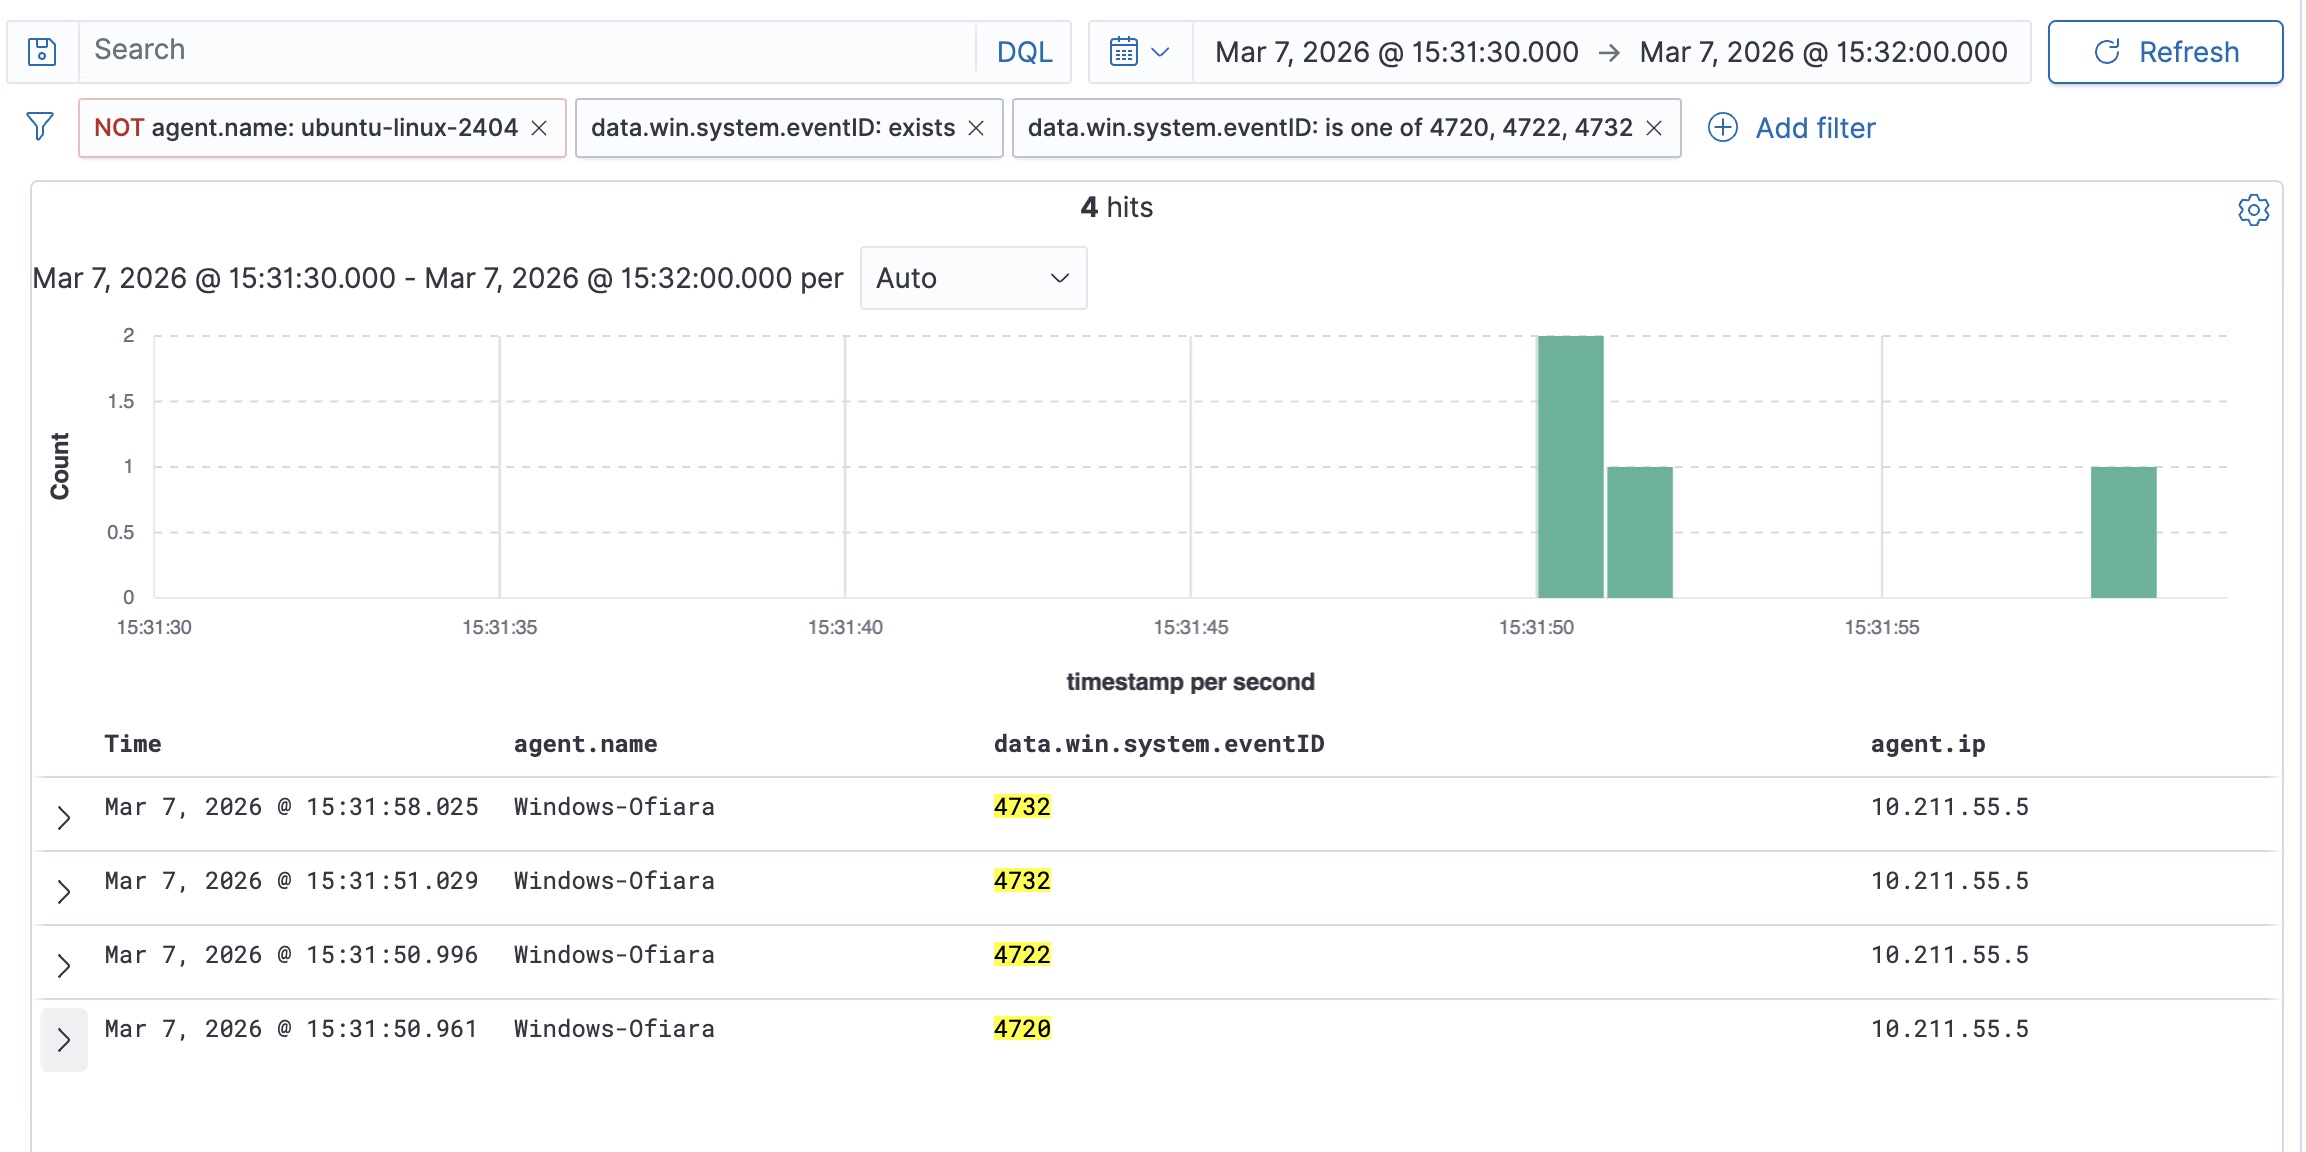Screen dimensions: 2306x1152
Task: Click the Add filter plus icon
Action: click(1722, 128)
